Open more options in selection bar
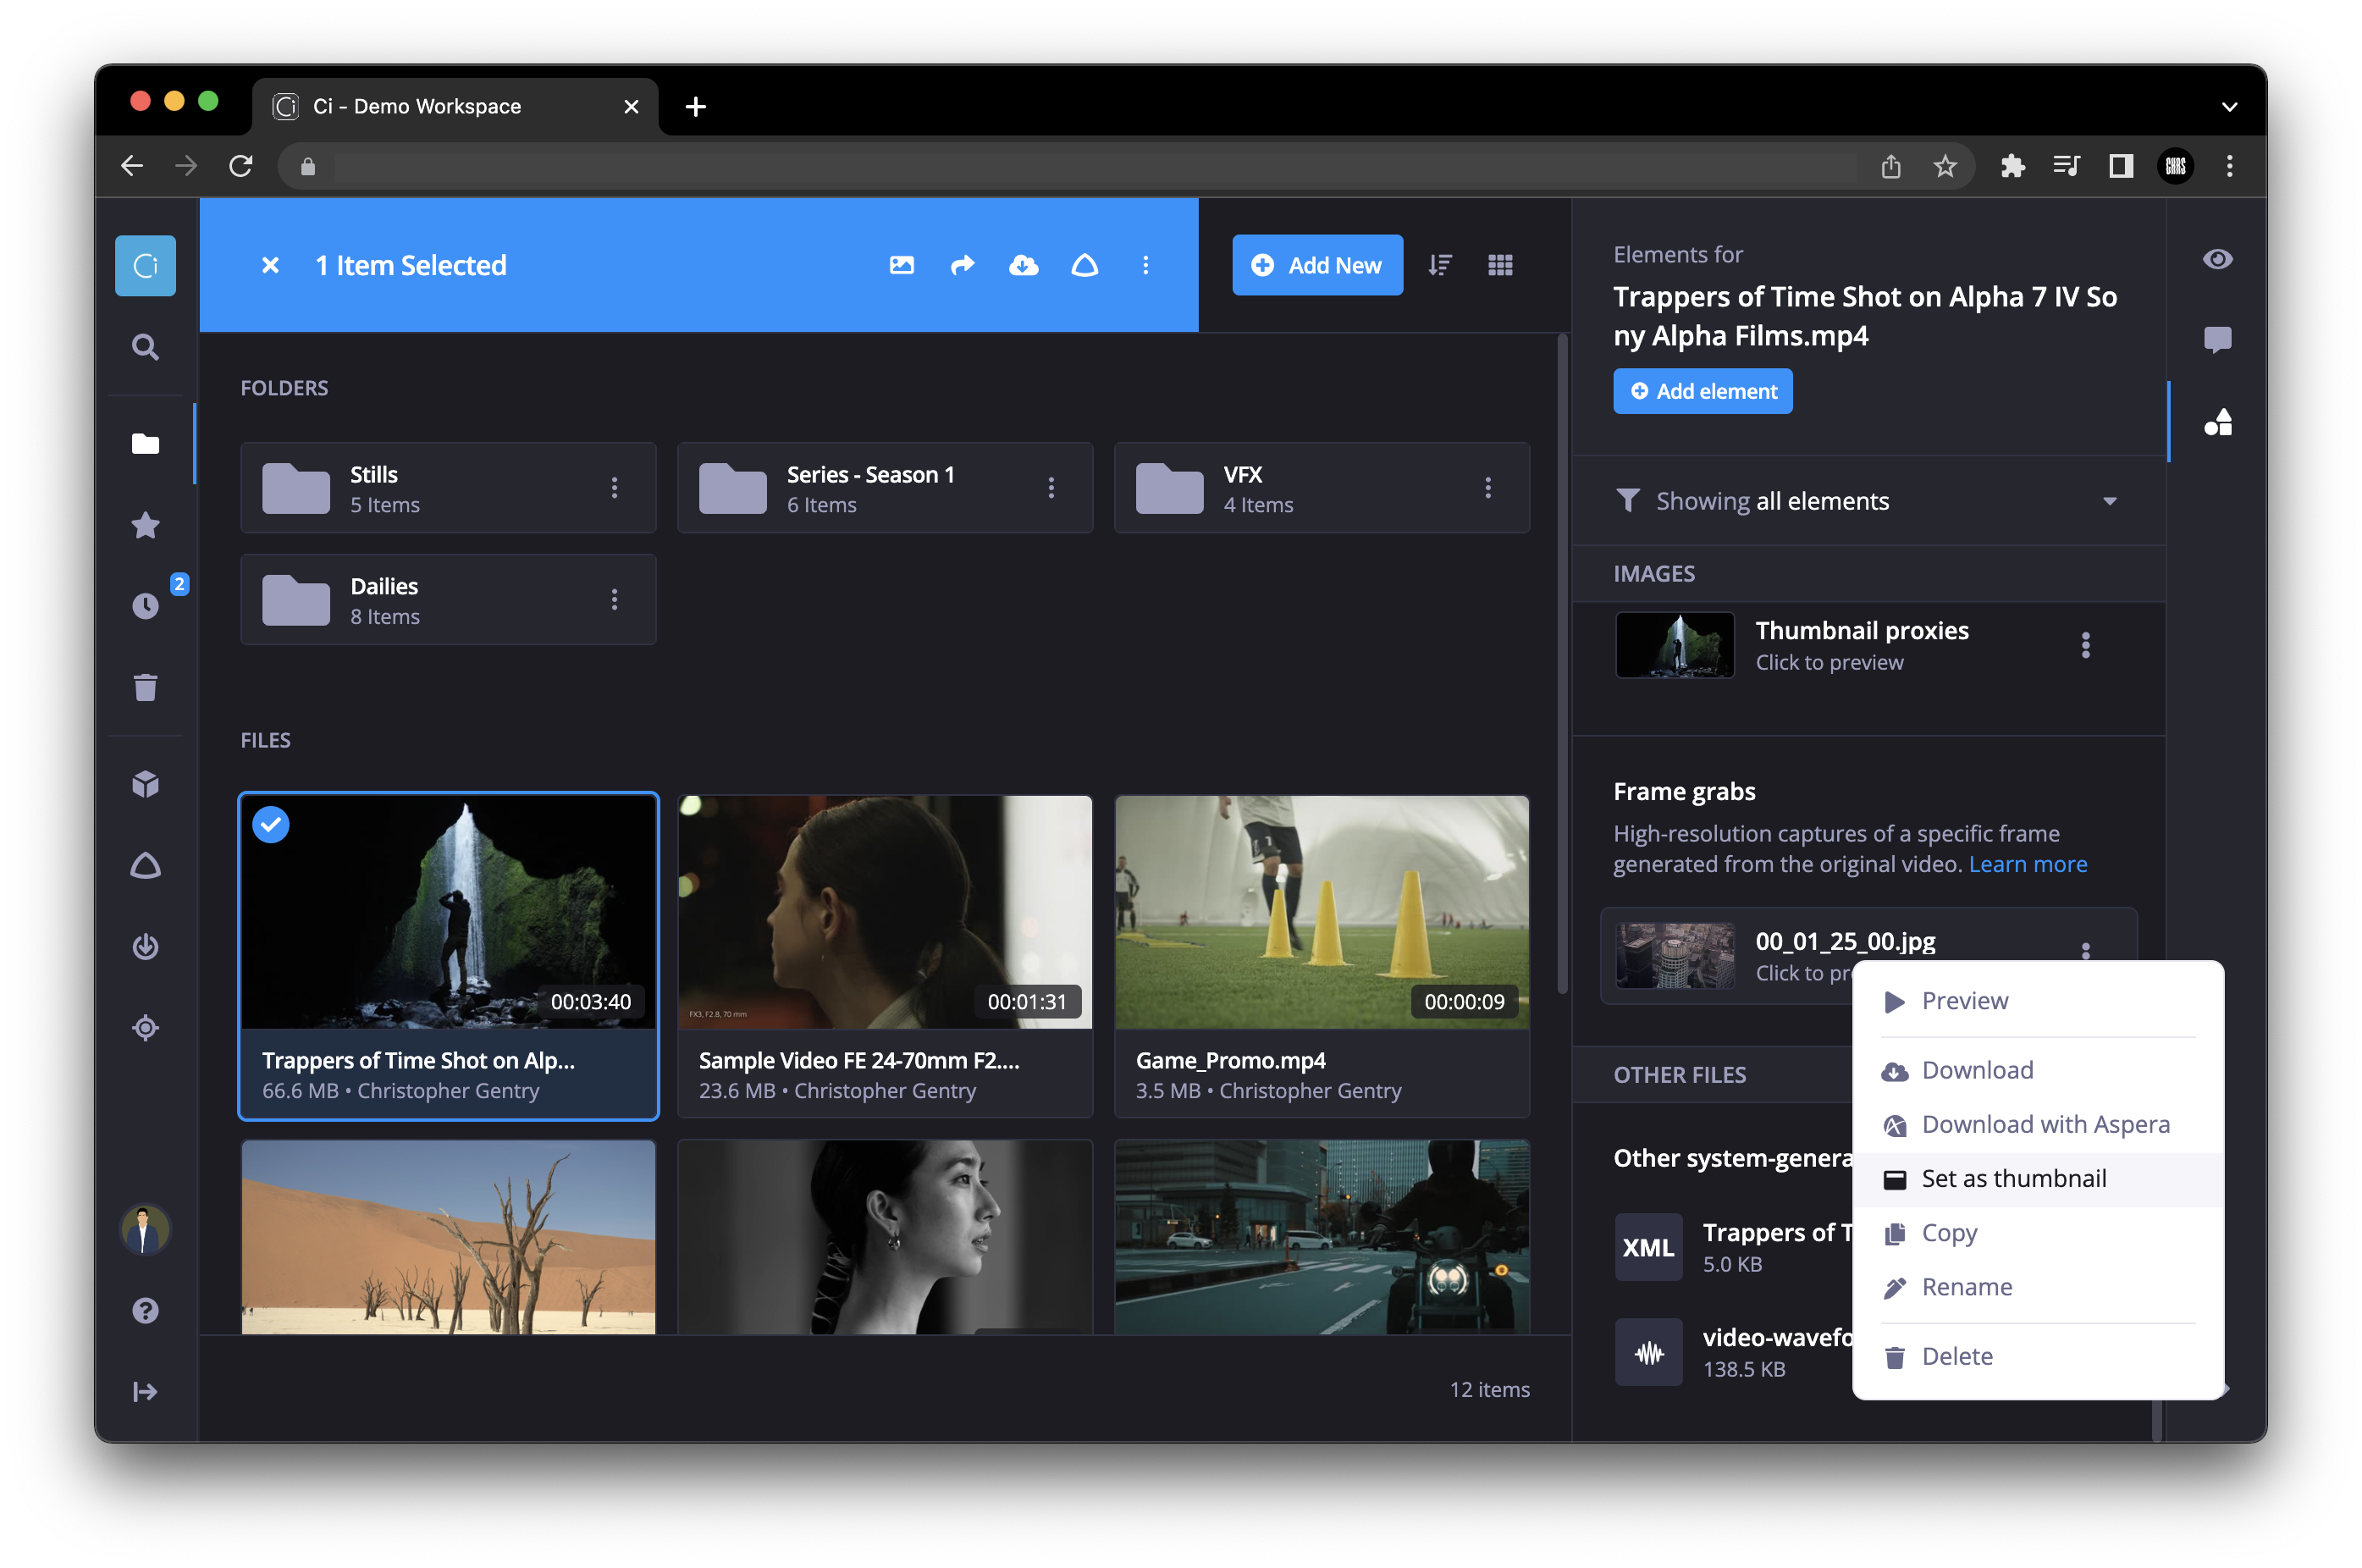The width and height of the screenshot is (2362, 1568). [1145, 265]
